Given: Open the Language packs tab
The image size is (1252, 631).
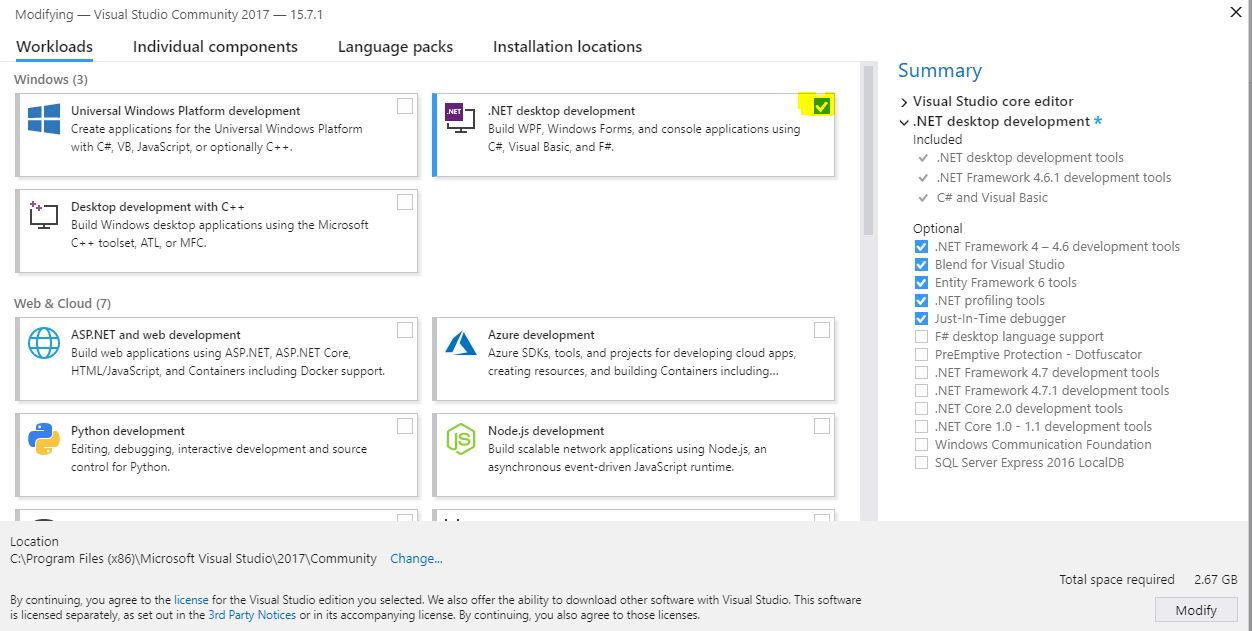Looking at the screenshot, I should coord(395,47).
